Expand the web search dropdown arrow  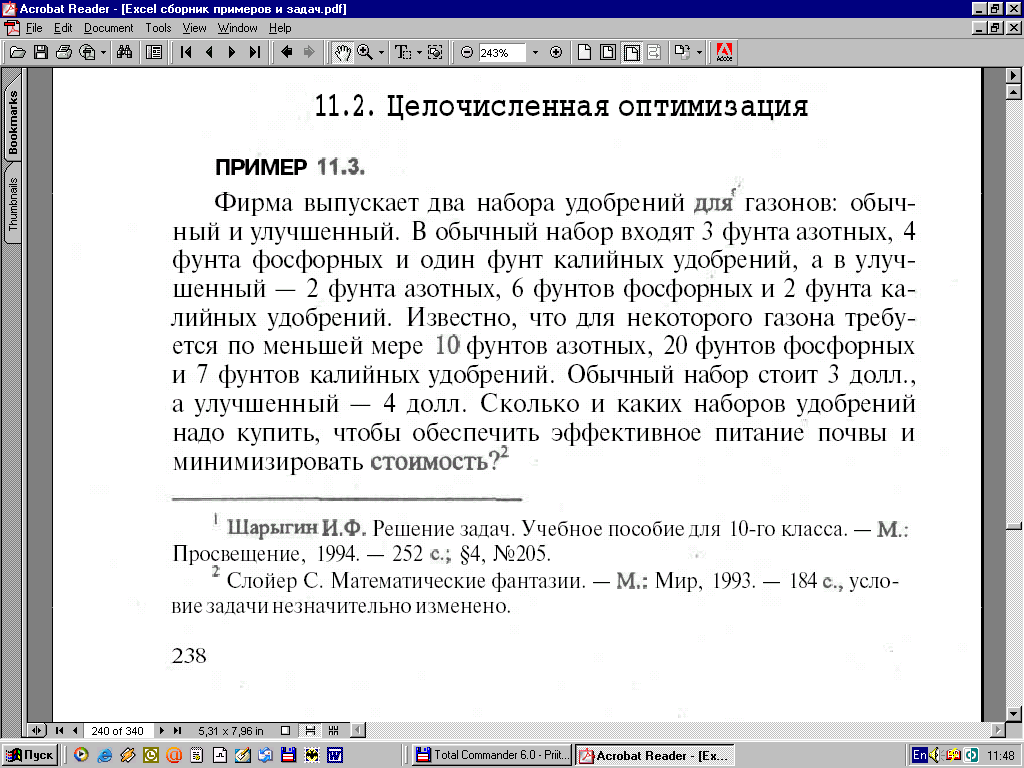[x=103, y=52]
